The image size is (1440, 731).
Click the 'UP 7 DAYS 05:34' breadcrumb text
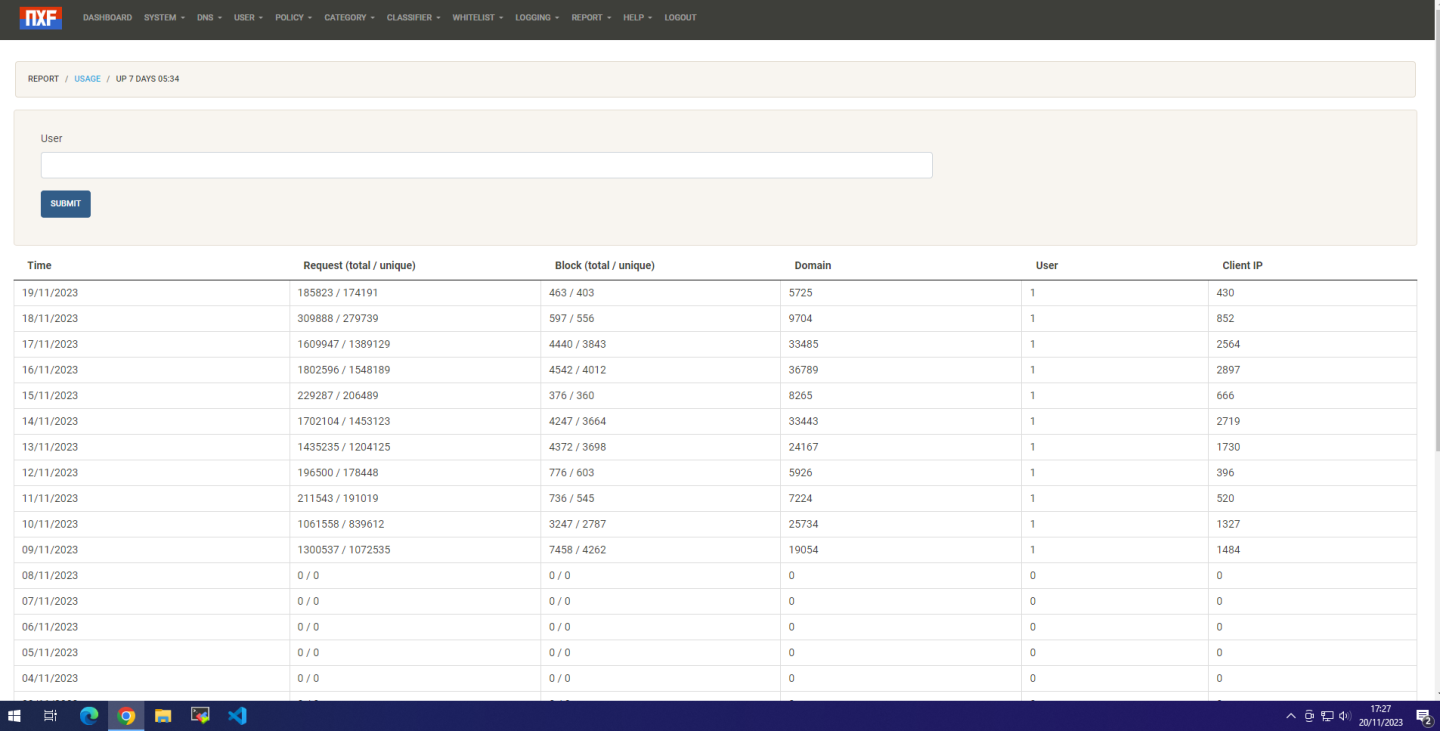pyautogui.click(x=148, y=79)
